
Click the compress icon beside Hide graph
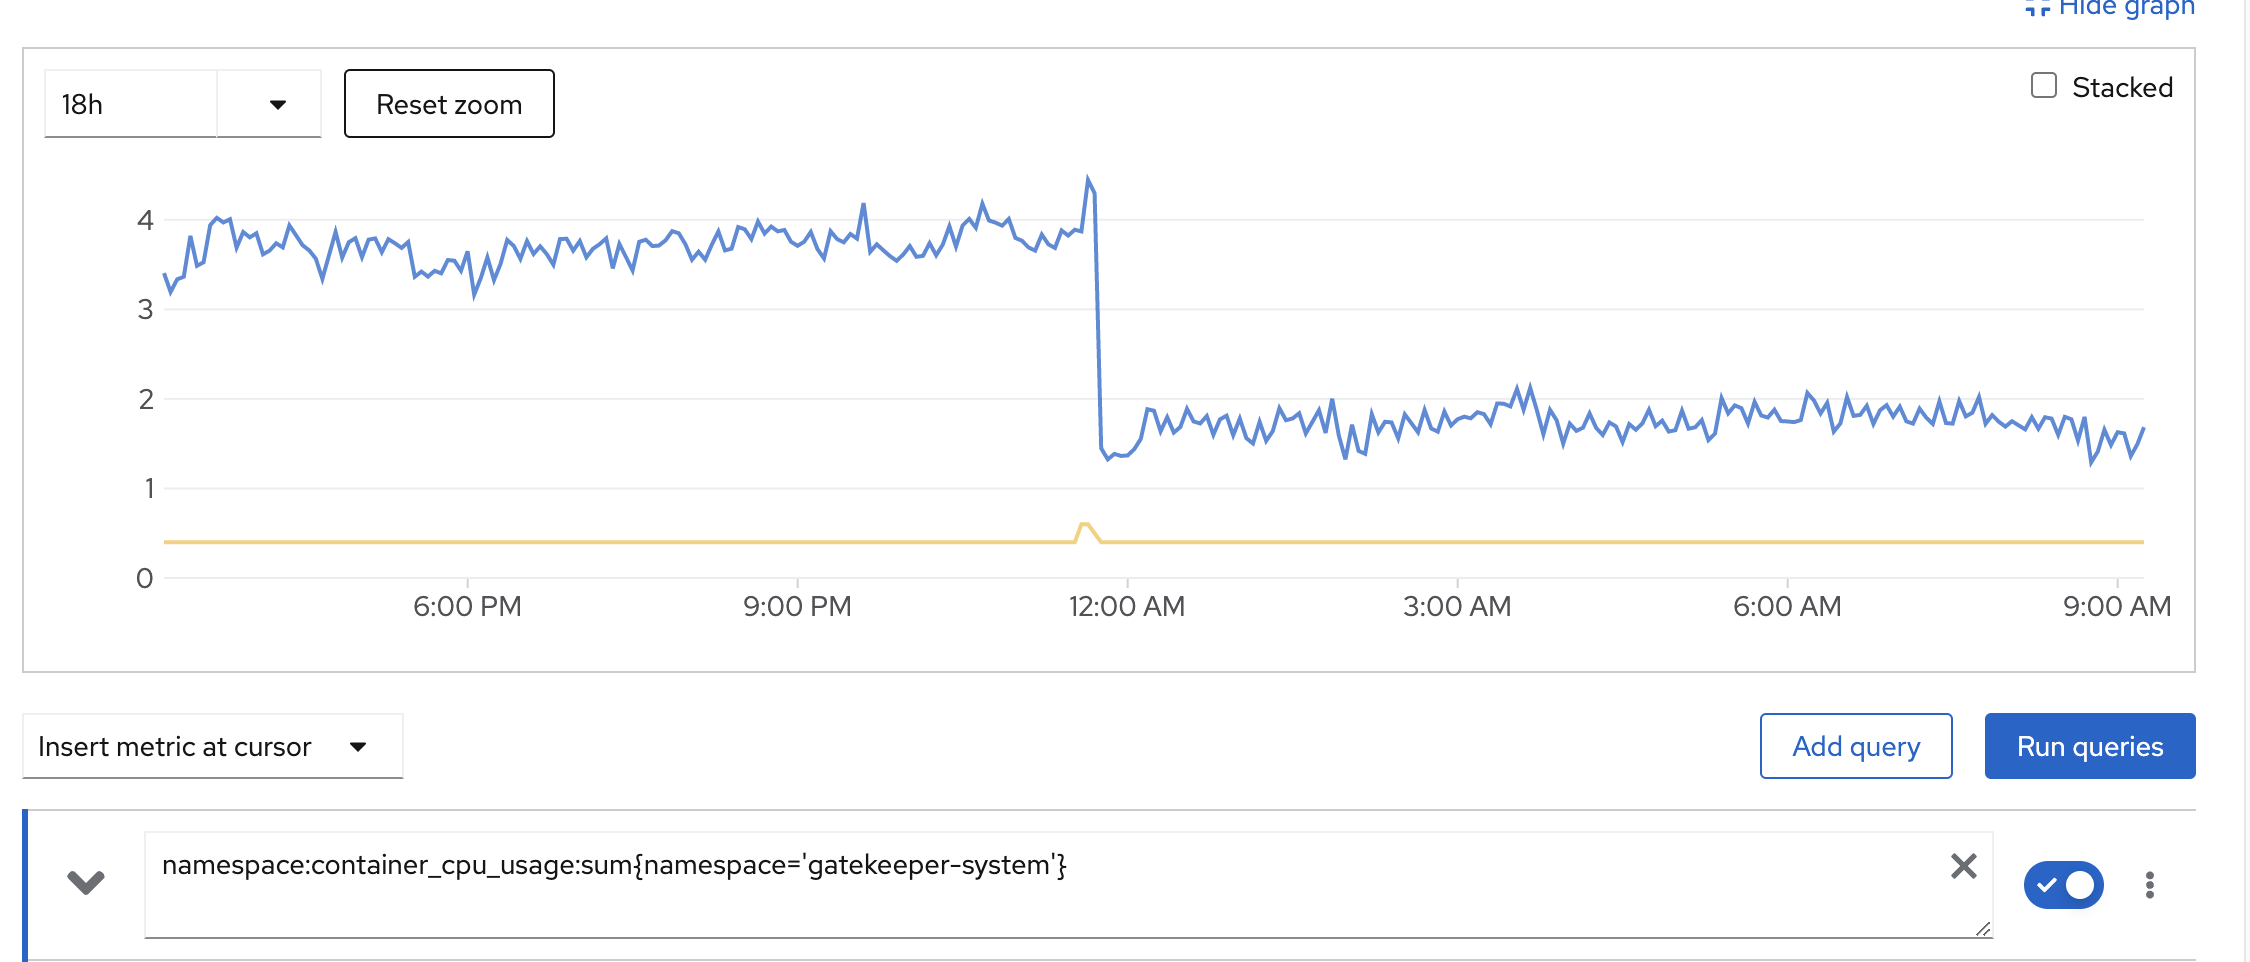click(x=2037, y=7)
